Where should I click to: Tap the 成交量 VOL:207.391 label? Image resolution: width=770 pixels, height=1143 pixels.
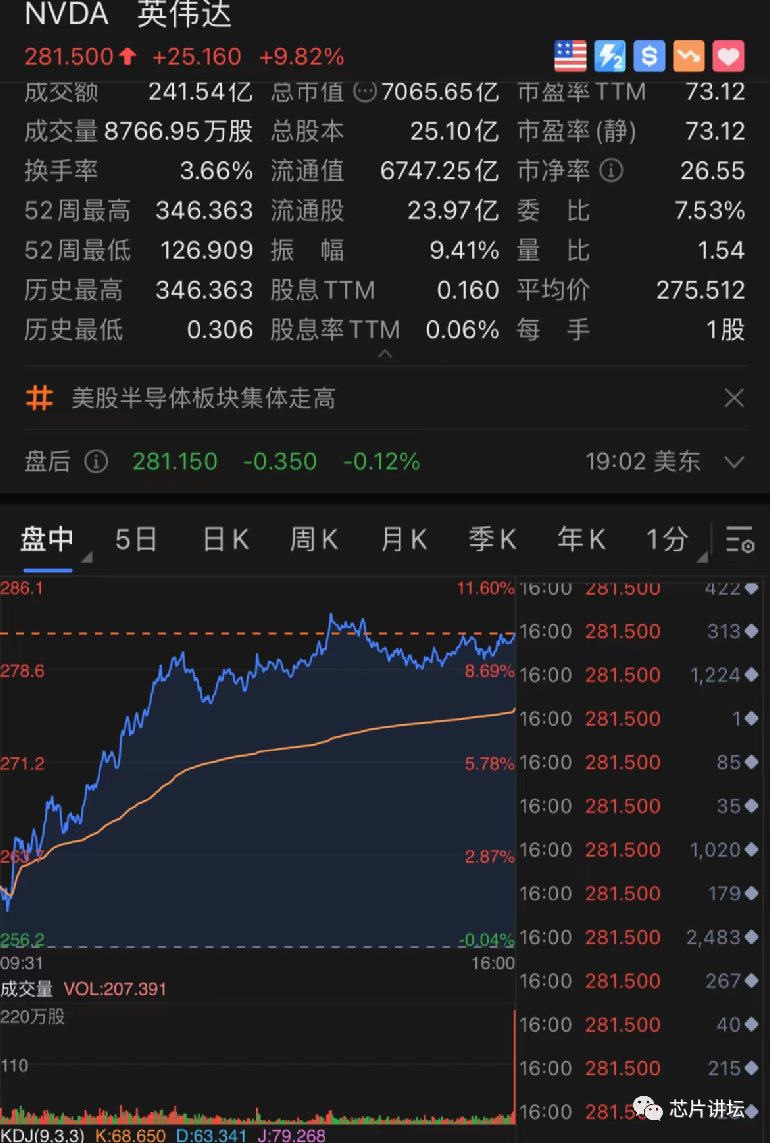(x=83, y=989)
